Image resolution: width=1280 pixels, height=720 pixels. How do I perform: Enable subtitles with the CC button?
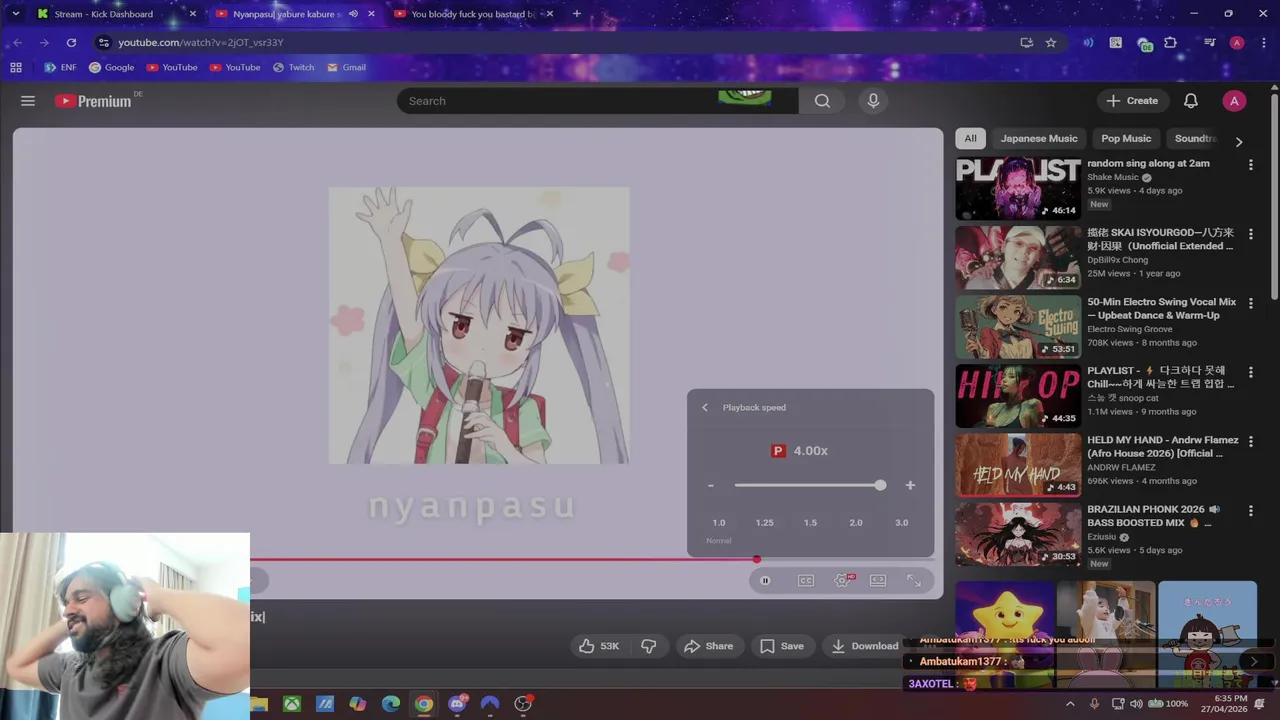806,580
